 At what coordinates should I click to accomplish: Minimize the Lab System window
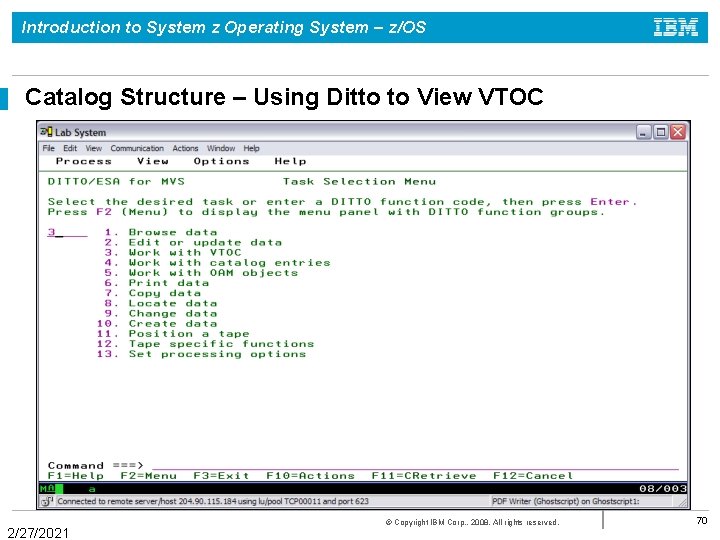click(x=643, y=132)
